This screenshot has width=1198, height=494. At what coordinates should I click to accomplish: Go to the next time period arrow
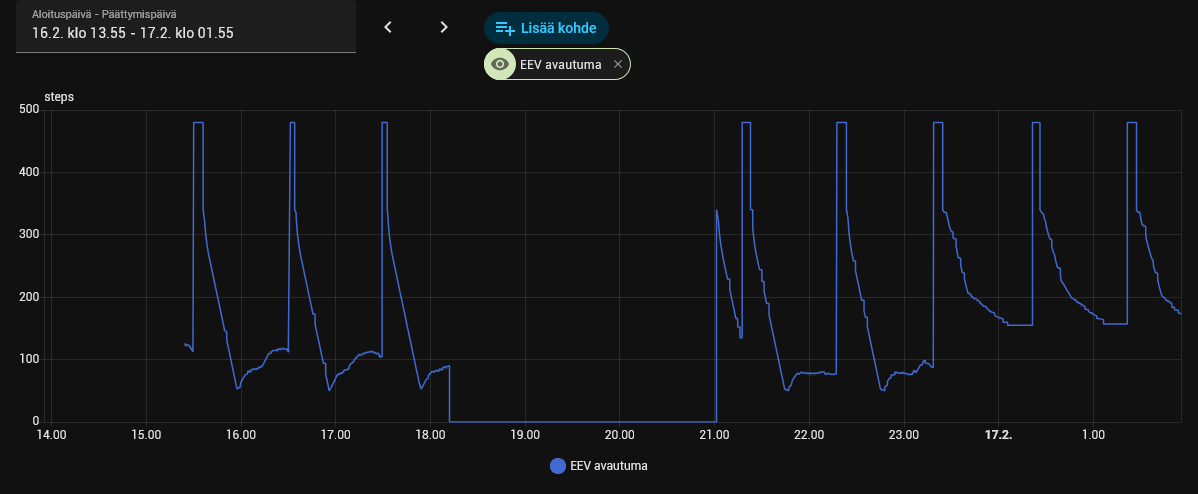(x=444, y=27)
